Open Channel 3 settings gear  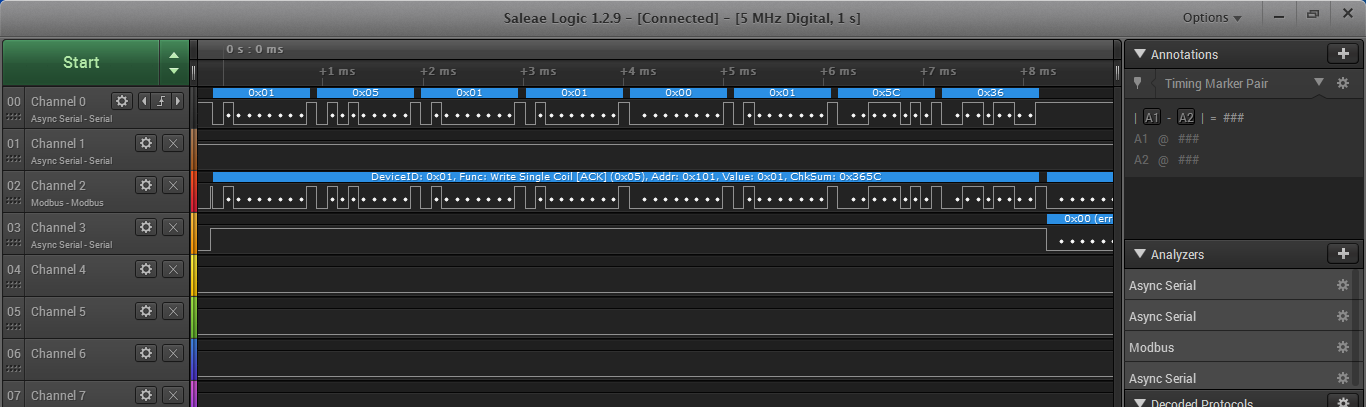pos(146,227)
